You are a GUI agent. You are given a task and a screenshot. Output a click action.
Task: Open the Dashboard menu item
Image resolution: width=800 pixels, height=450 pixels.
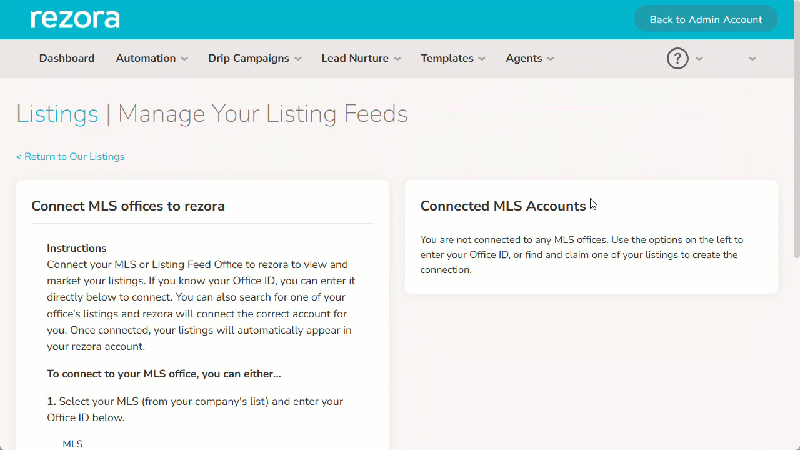click(x=67, y=58)
